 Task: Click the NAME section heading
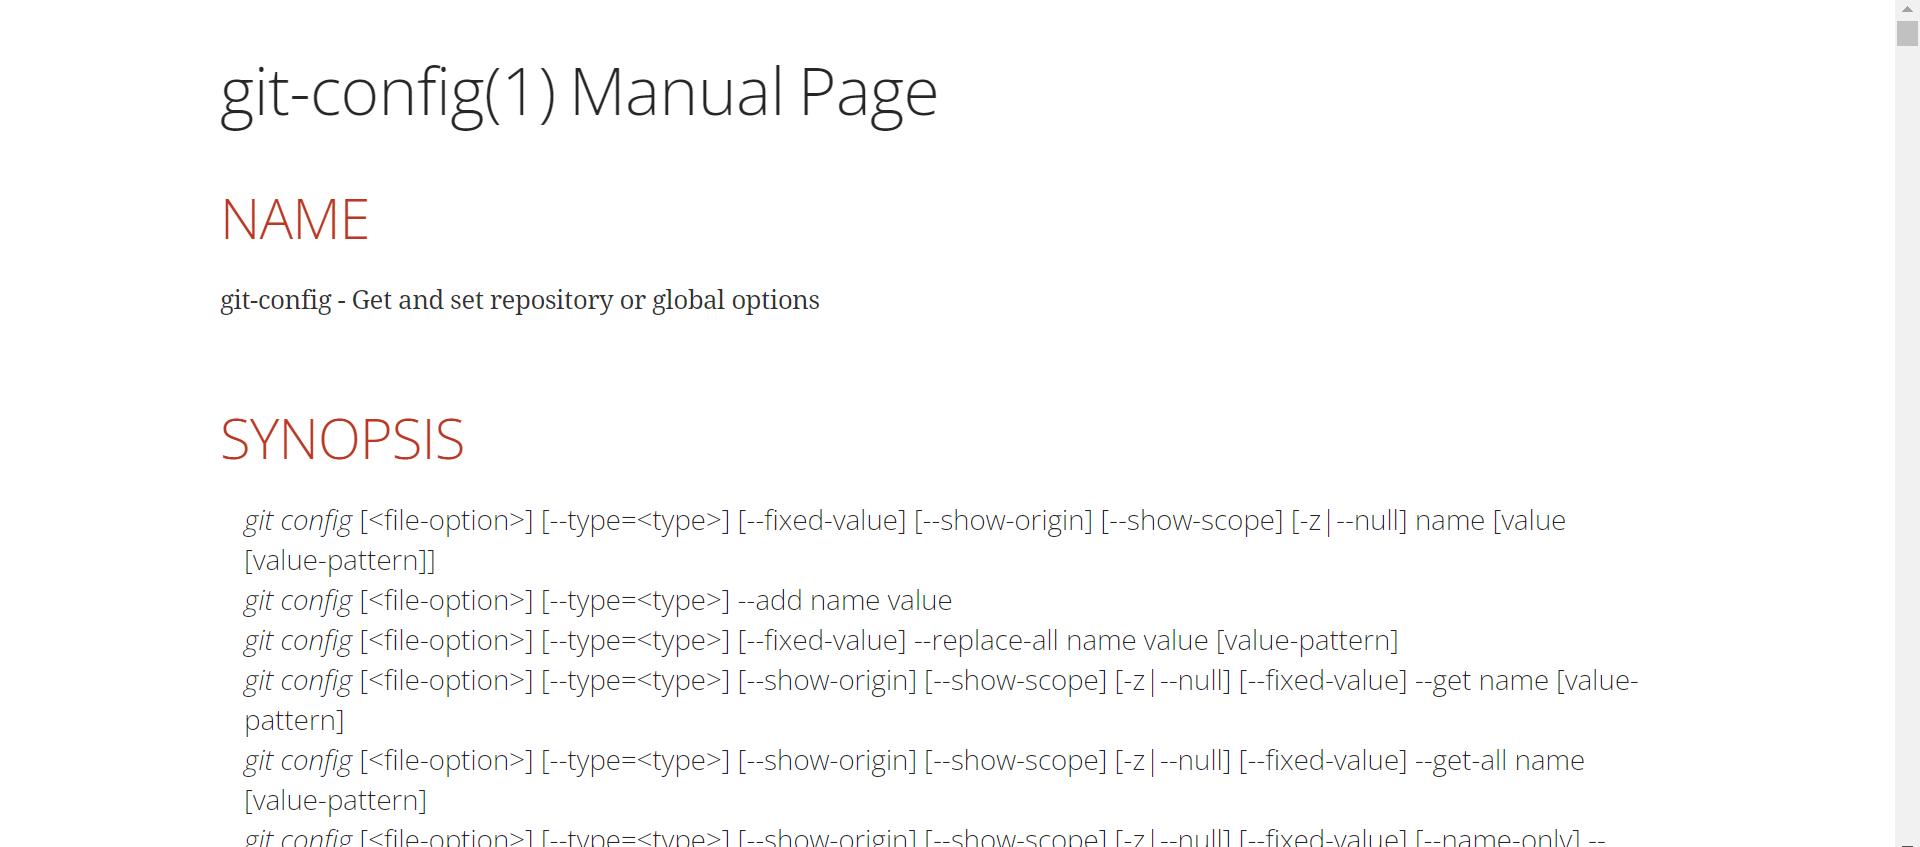tap(295, 220)
